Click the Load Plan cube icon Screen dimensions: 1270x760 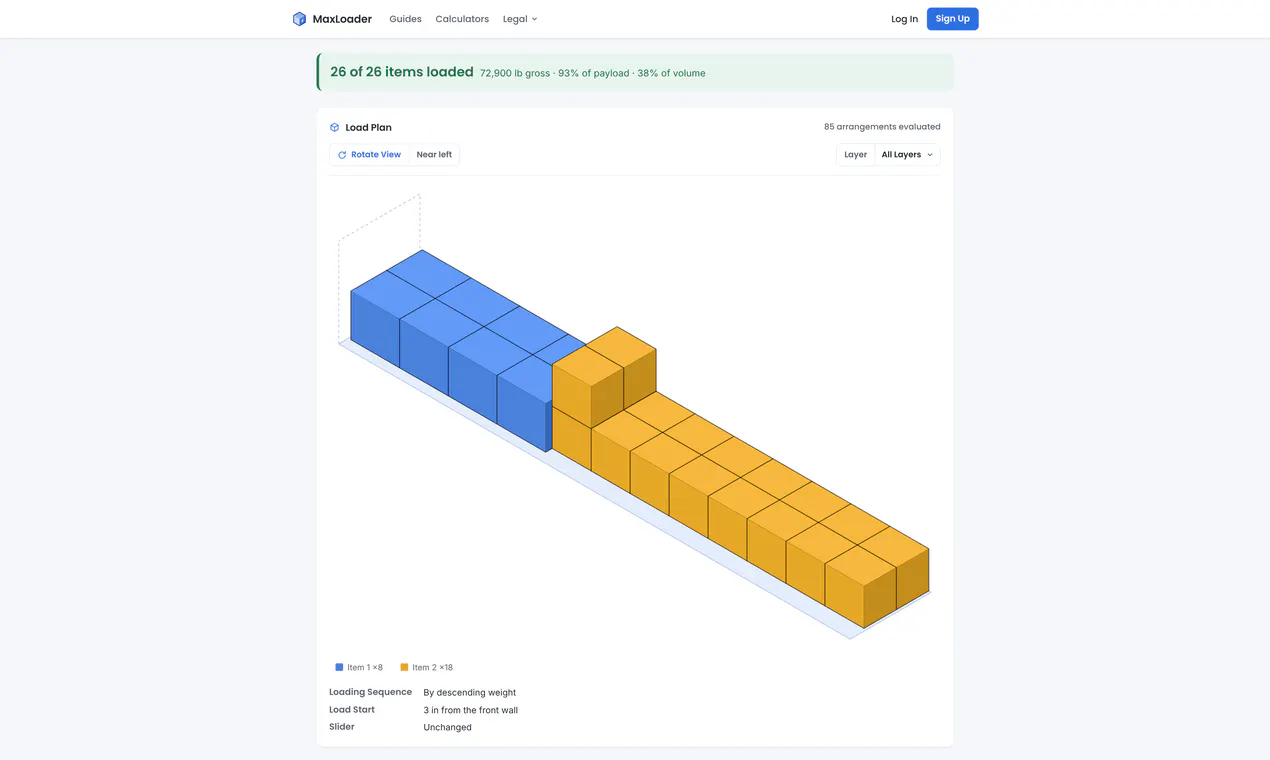click(335, 127)
